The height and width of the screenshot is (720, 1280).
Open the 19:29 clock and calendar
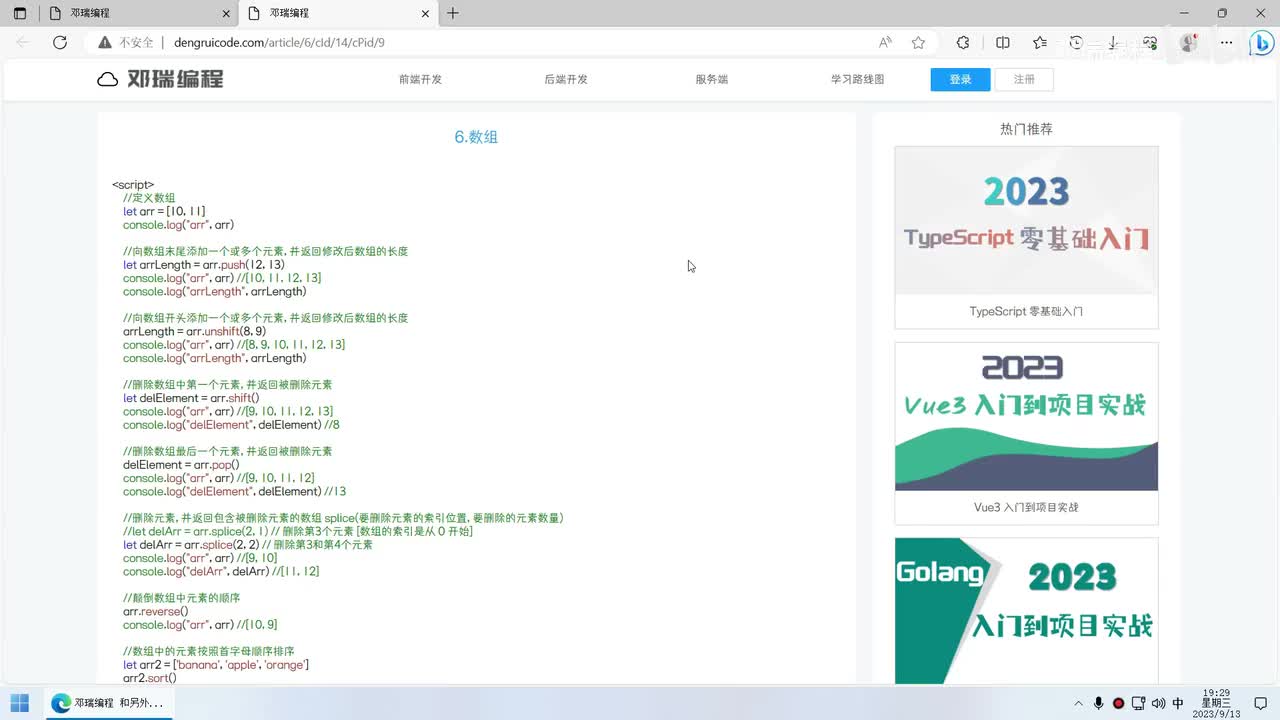pos(1216,703)
